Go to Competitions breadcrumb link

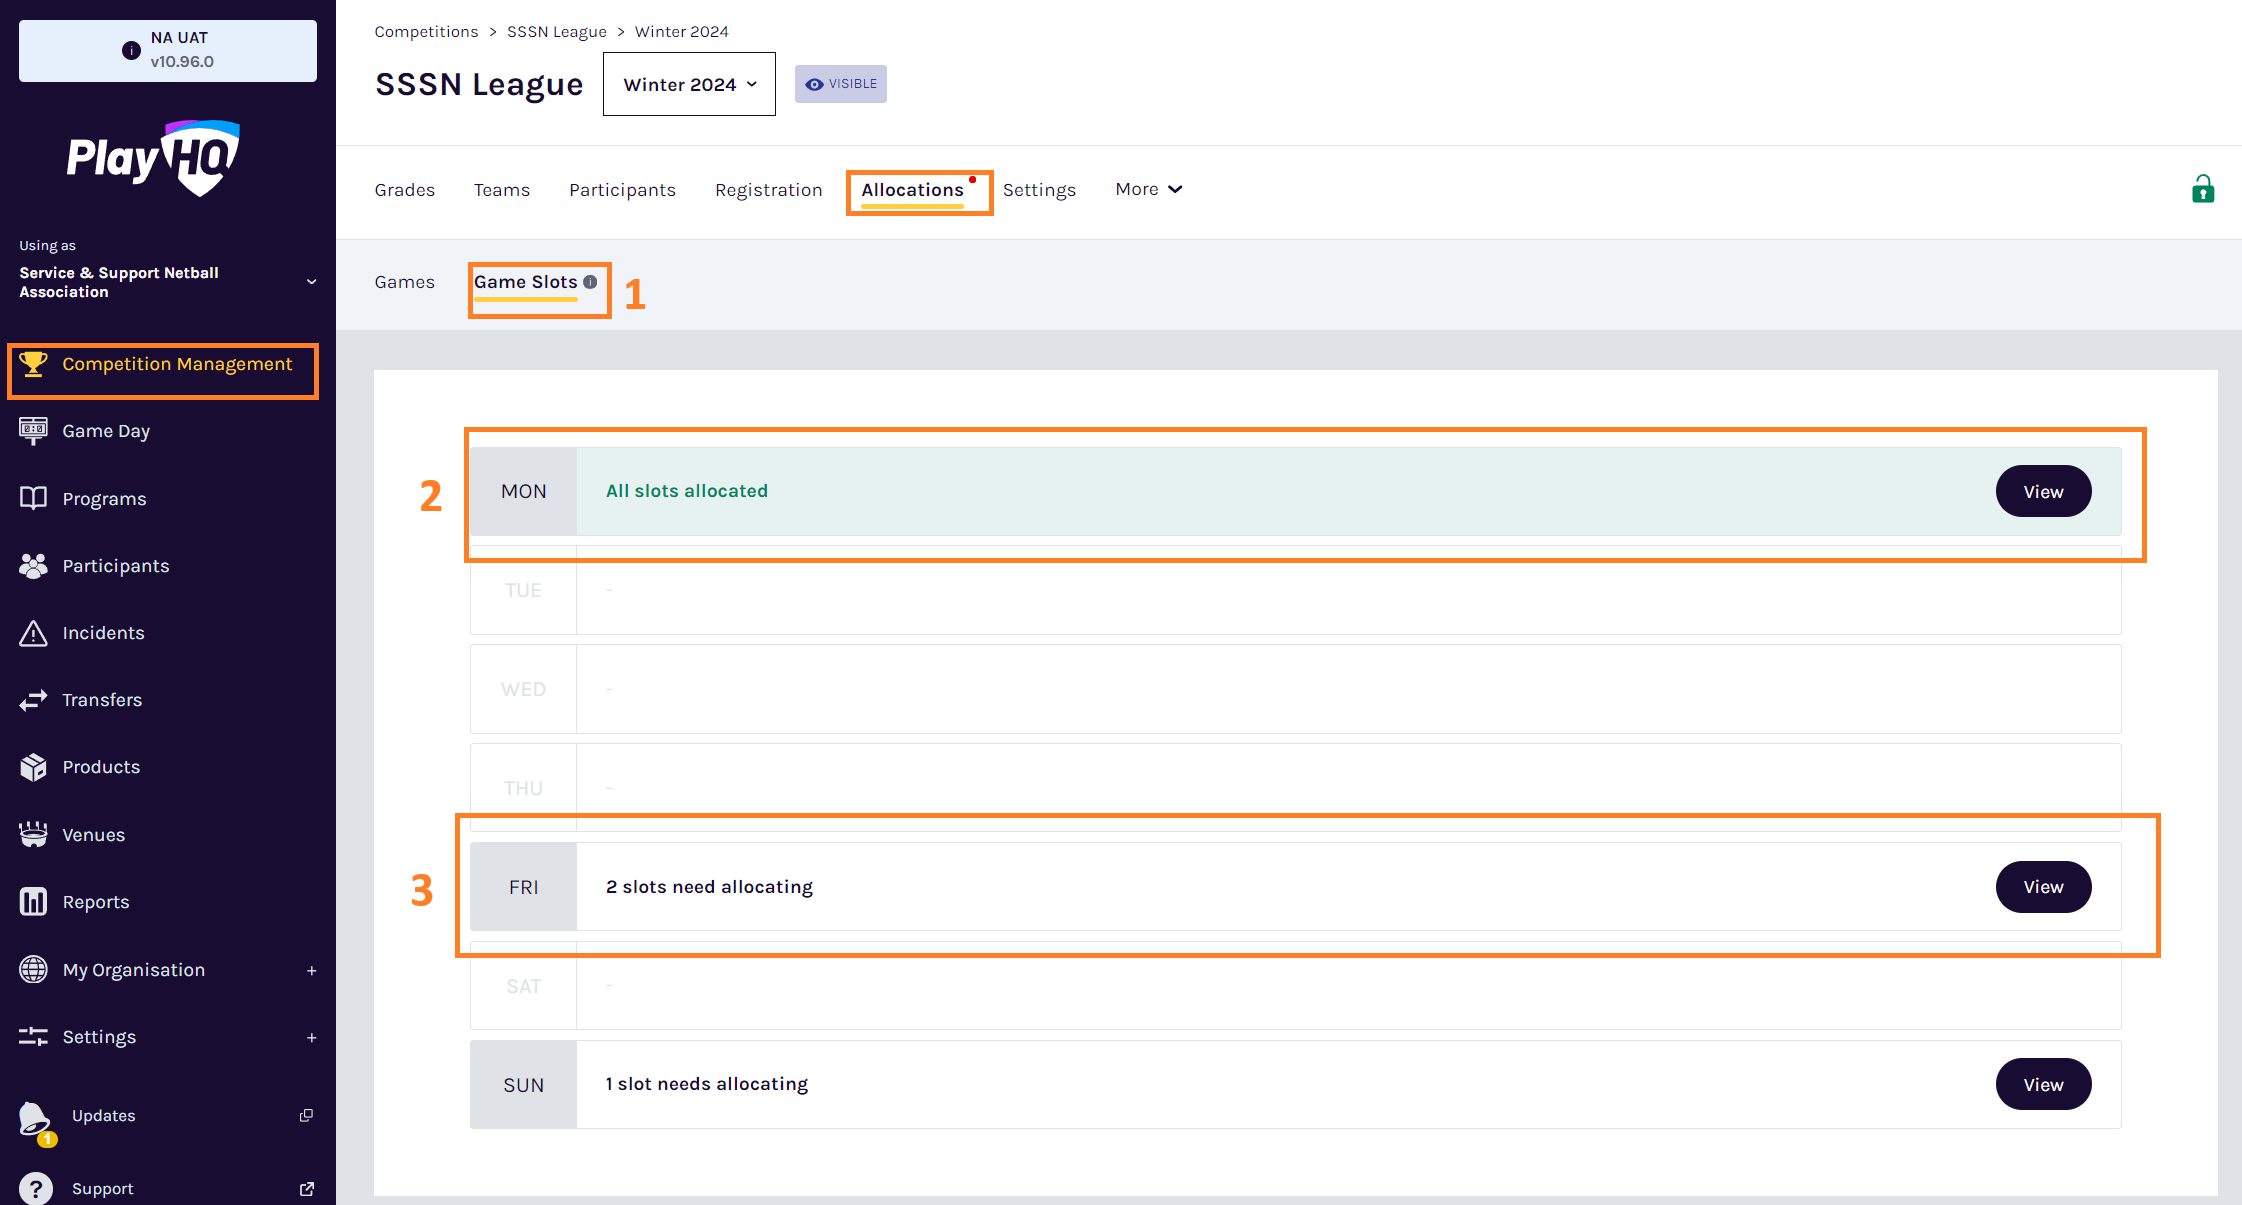coord(426,32)
